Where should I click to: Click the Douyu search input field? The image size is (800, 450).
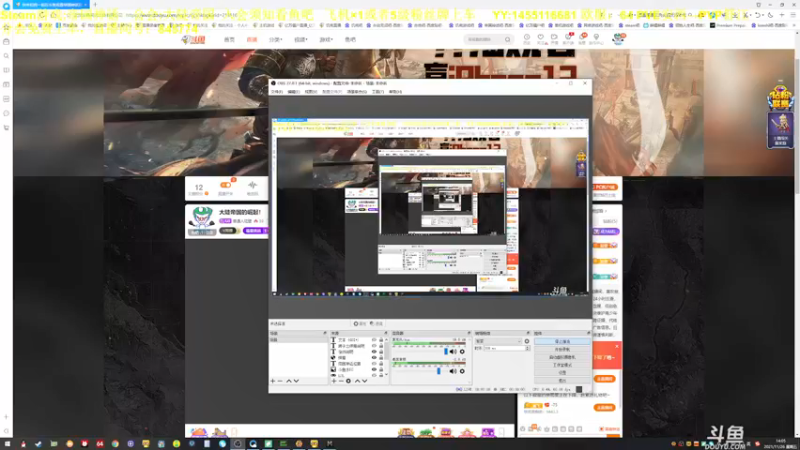484,39
